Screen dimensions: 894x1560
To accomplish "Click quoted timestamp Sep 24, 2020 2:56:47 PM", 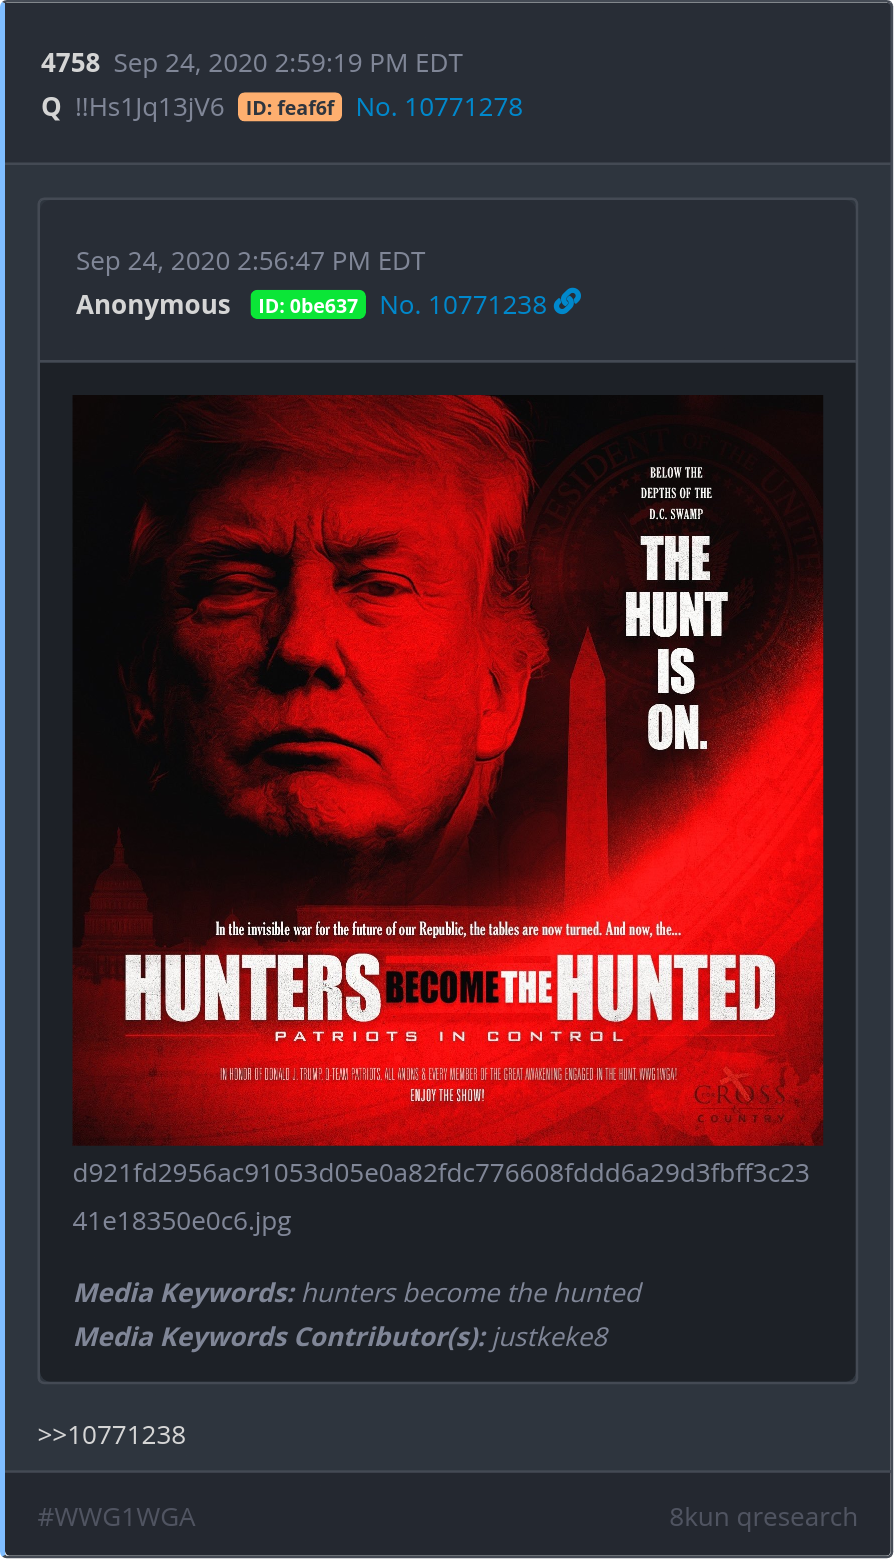I will [x=251, y=261].
